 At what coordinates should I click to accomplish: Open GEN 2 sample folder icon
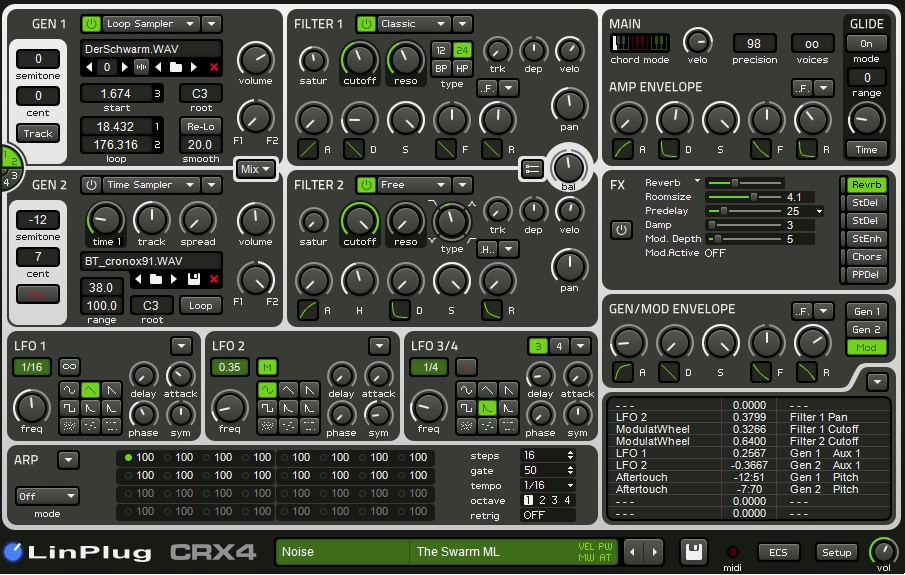[x=156, y=279]
